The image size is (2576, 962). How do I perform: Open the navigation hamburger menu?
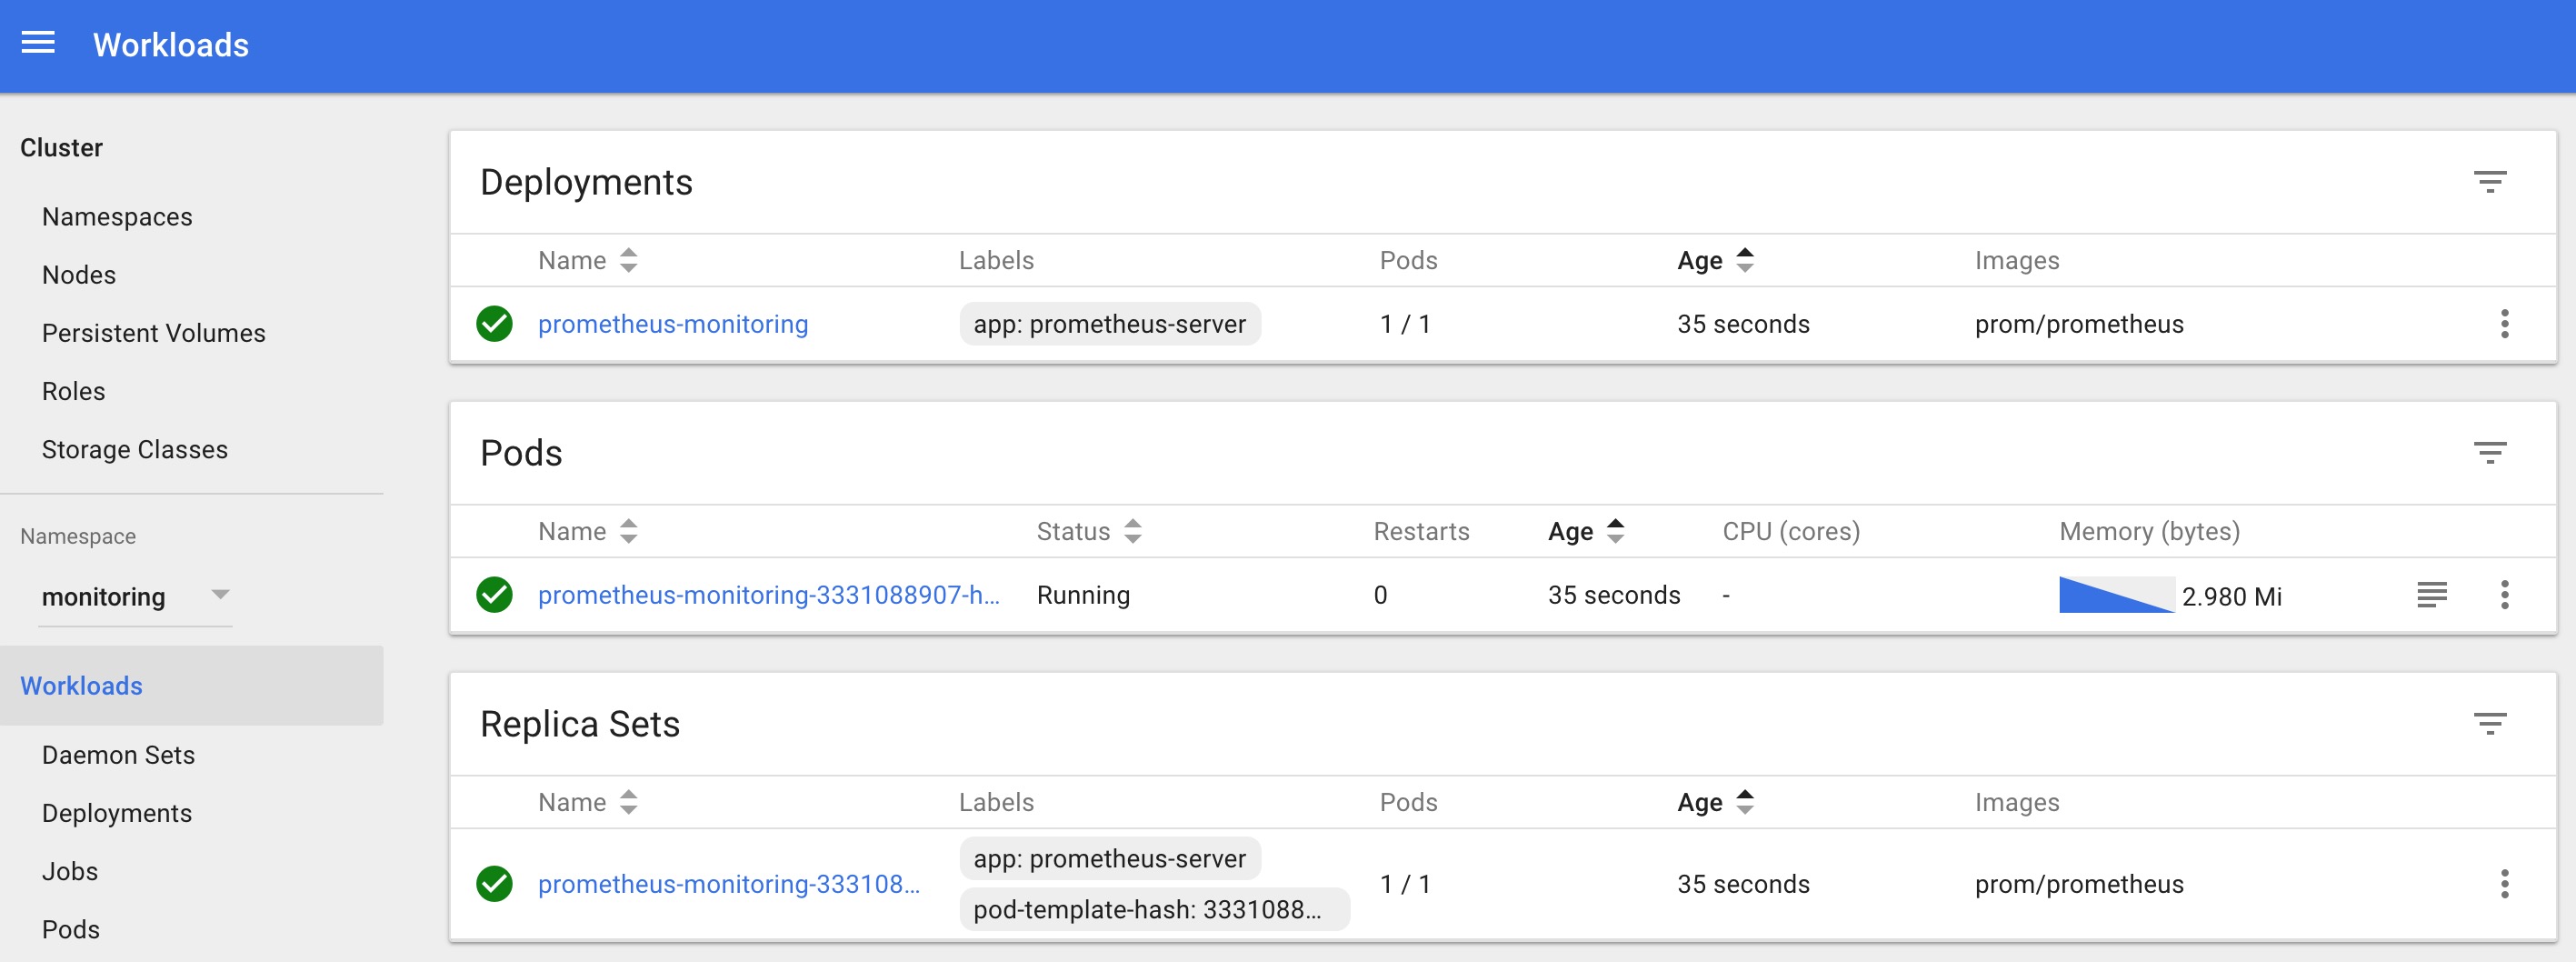[x=38, y=43]
